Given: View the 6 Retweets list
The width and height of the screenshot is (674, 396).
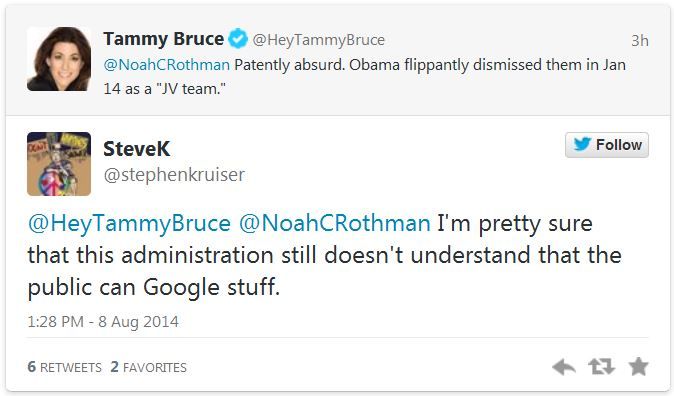Looking at the screenshot, I should 64,367.
